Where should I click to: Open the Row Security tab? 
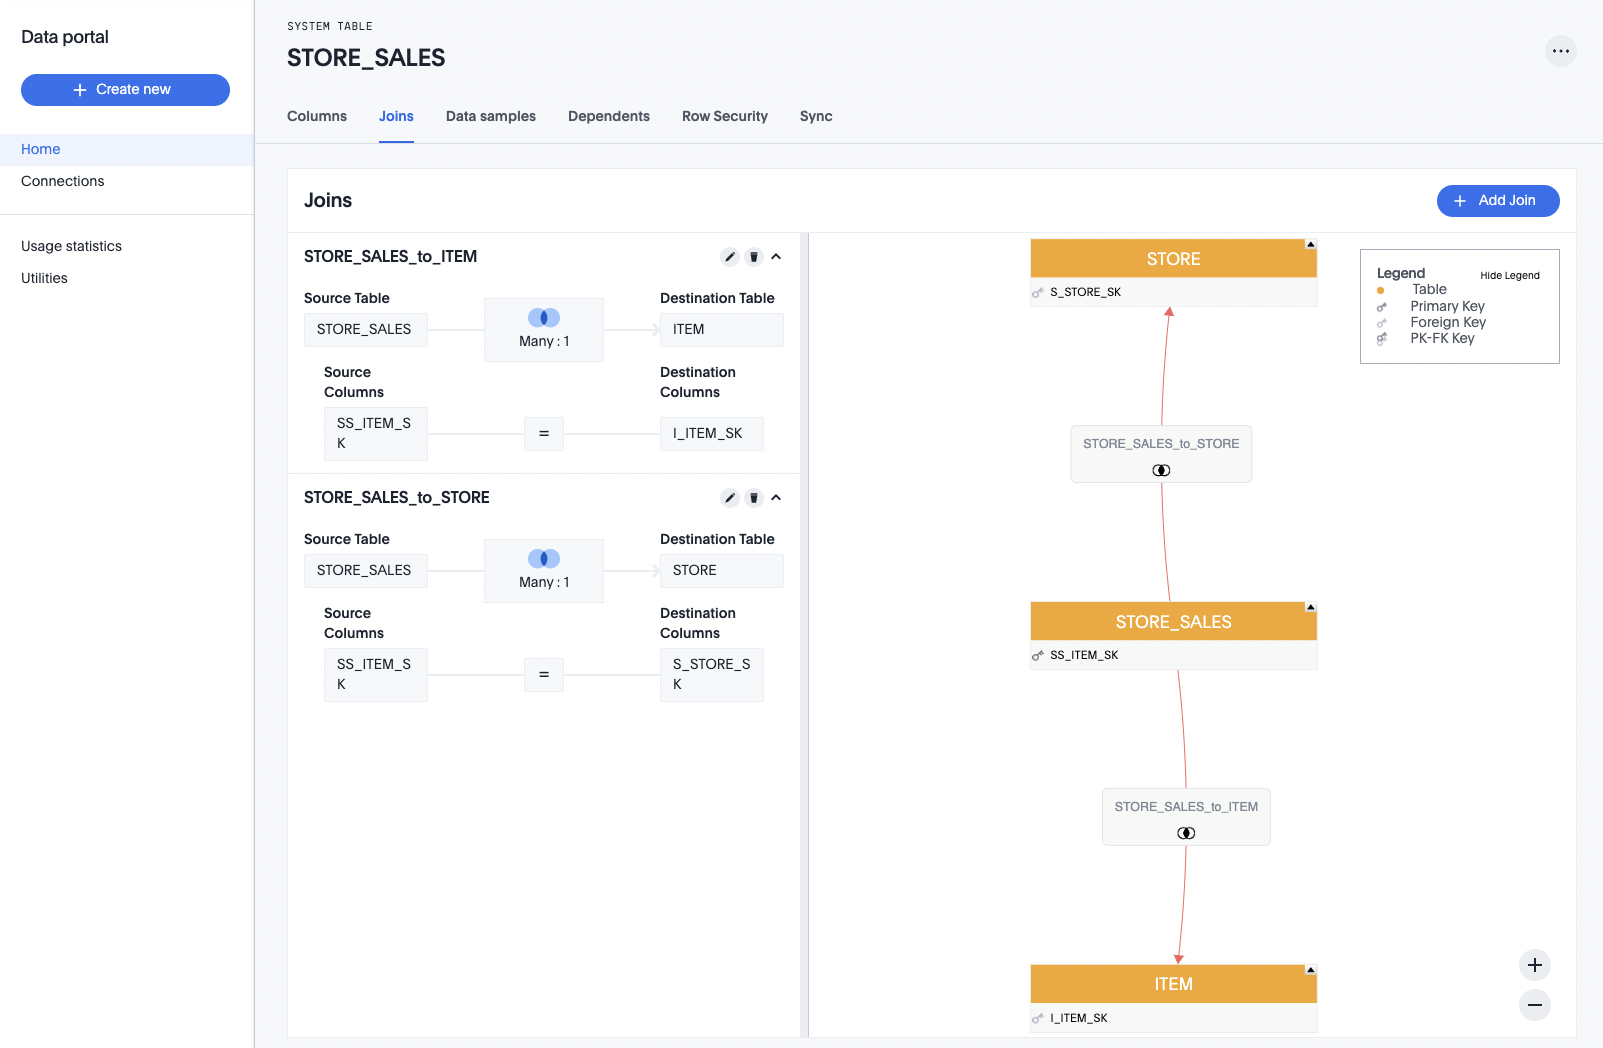point(724,116)
